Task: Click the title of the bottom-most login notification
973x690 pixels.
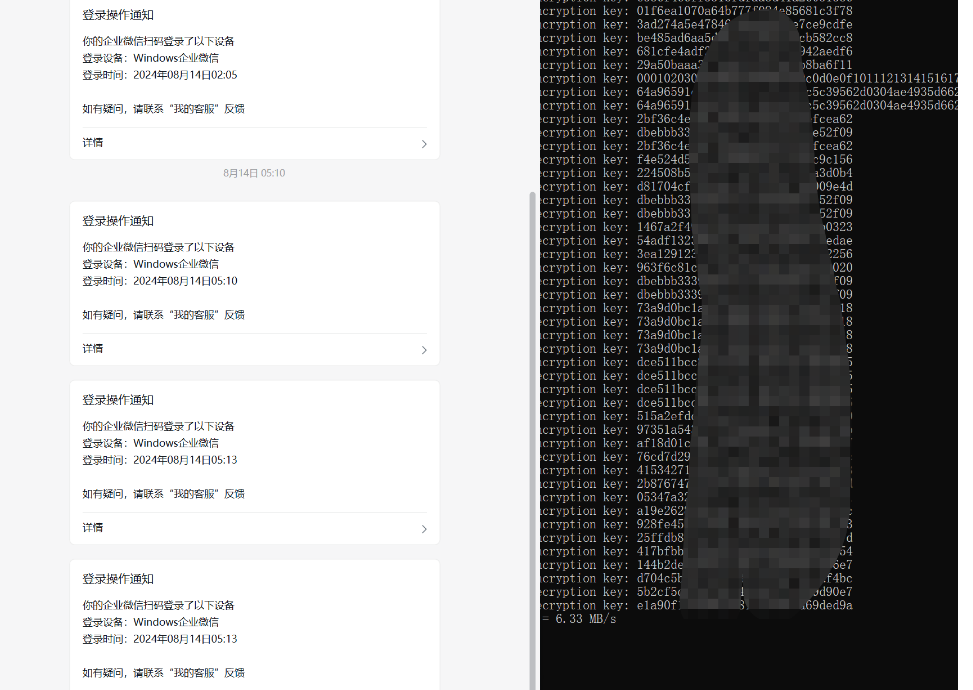Action: click(118, 579)
